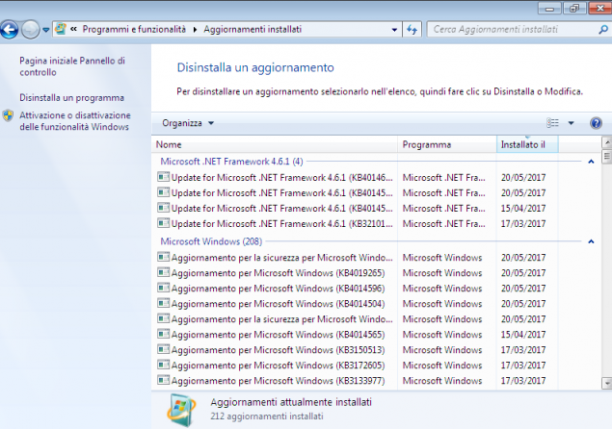
Task: Click the update icon for KB4014504
Action: (163, 303)
